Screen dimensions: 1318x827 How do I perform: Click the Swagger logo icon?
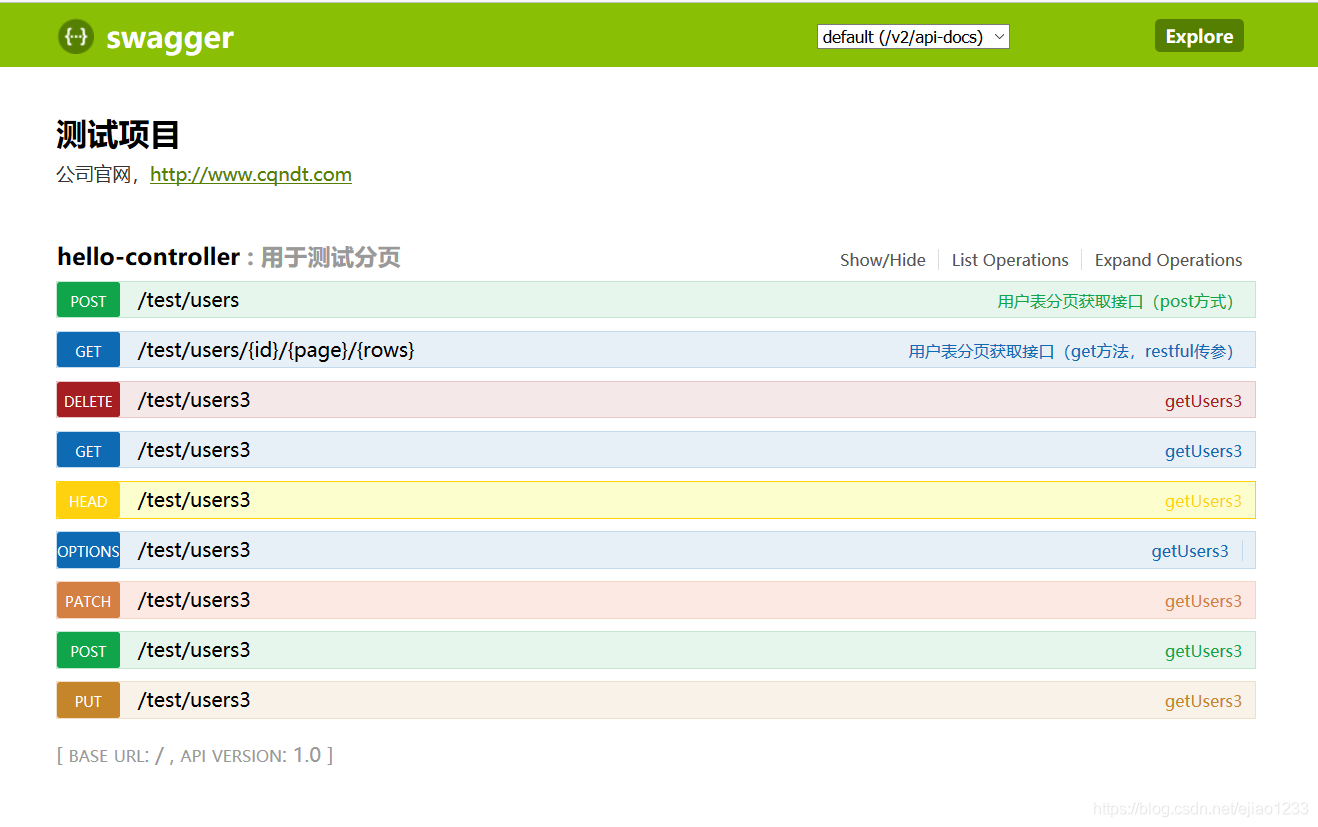point(76,36)
